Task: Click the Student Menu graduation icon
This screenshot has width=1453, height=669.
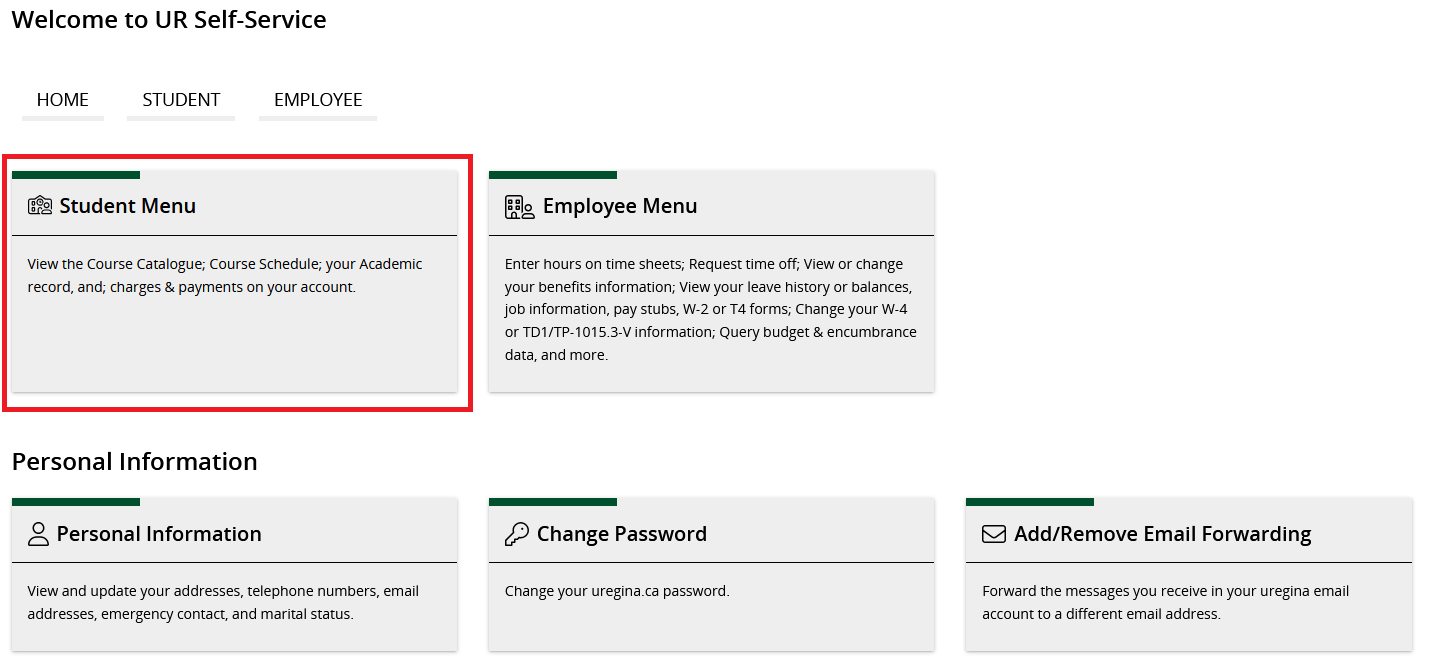Action: coord(40,206)
